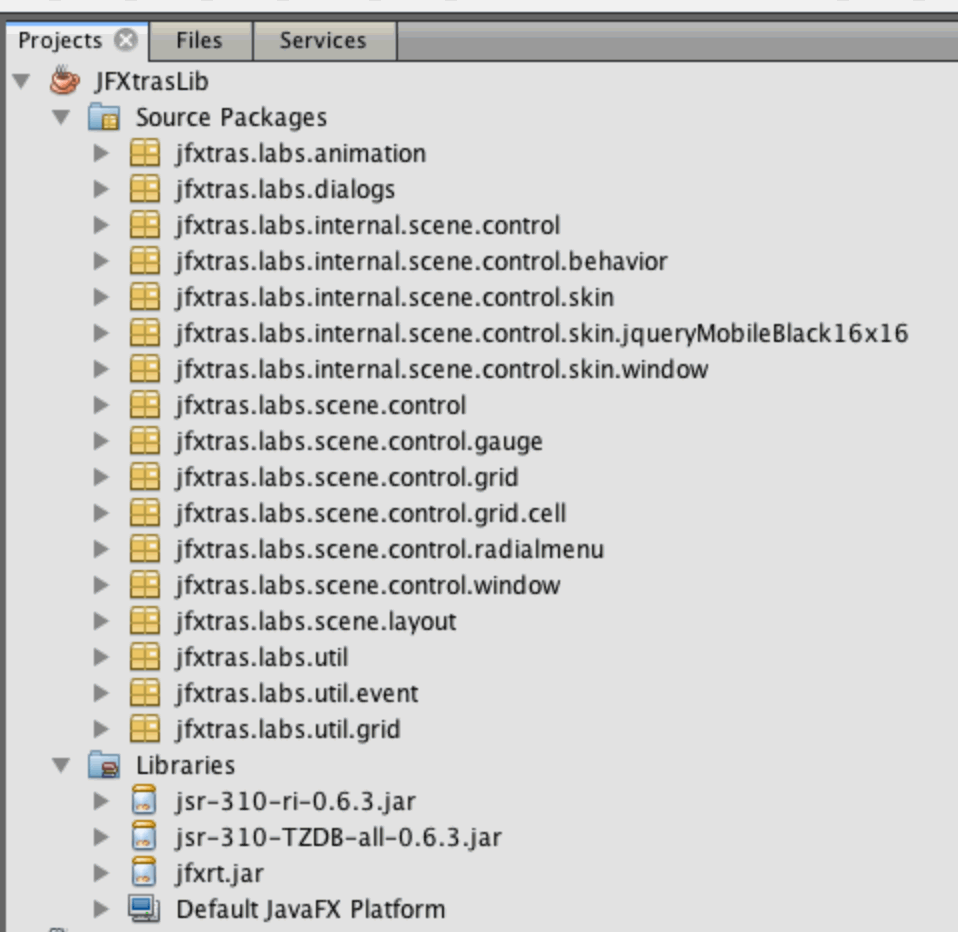Switch to the Files tab
The height and width of the screenshot is (932, 958).
tap(199, 41)
